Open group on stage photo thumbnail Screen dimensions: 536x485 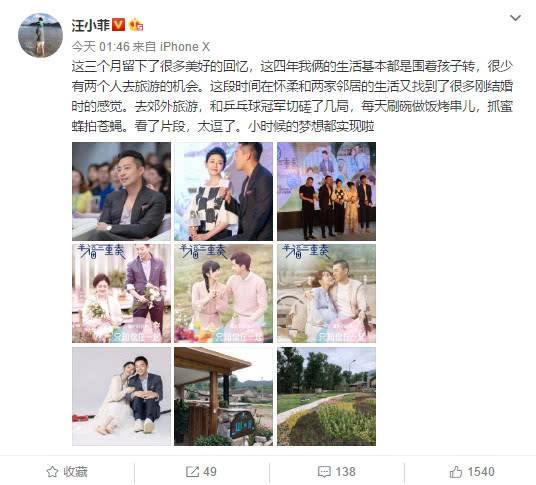point(326,191)
